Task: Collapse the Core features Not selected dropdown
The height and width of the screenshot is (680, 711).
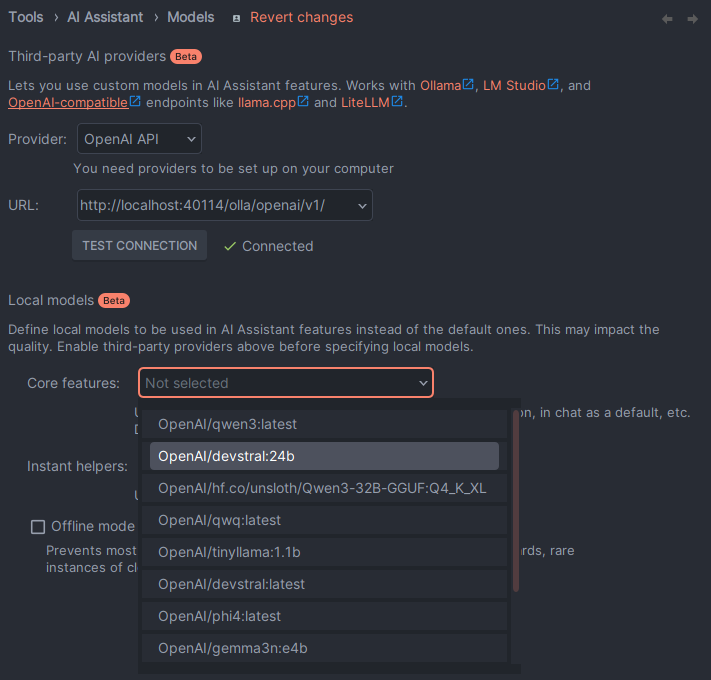Action: [x=286, y=383]
